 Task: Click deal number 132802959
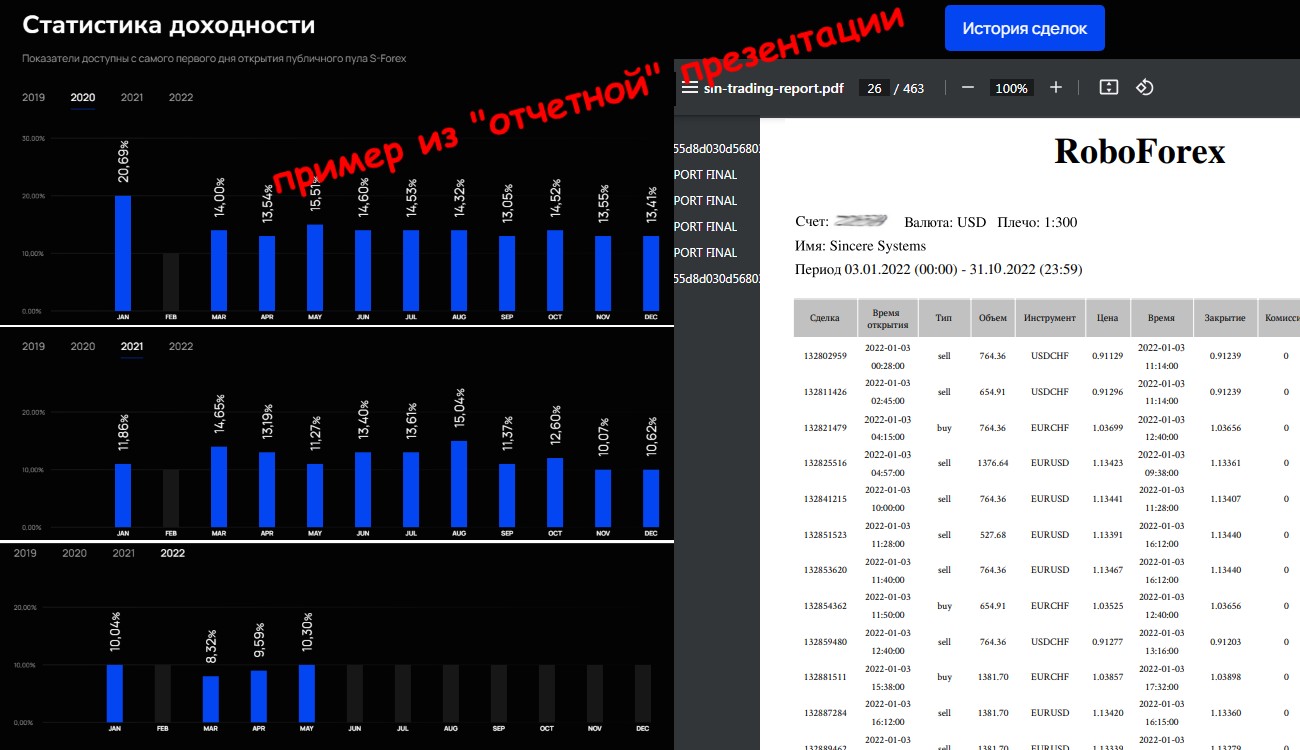tap(825, 356)
